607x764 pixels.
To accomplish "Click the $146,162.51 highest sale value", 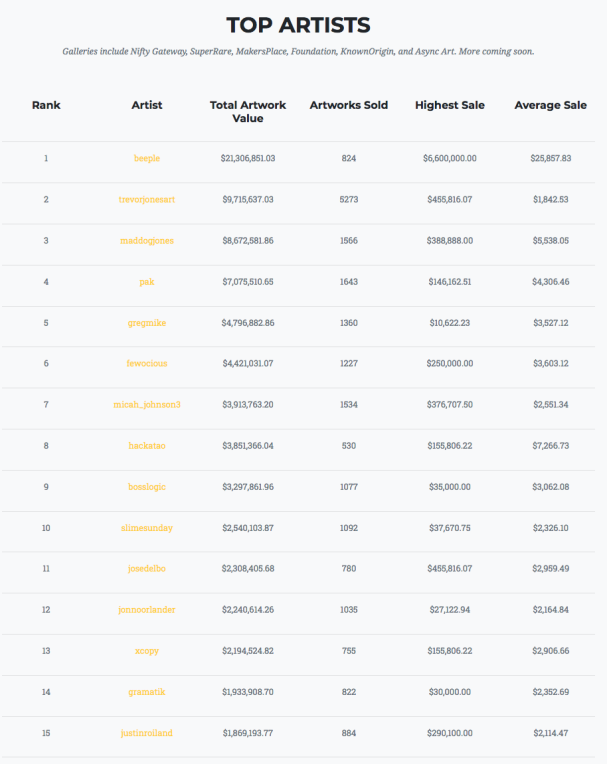I will [450, 282].
